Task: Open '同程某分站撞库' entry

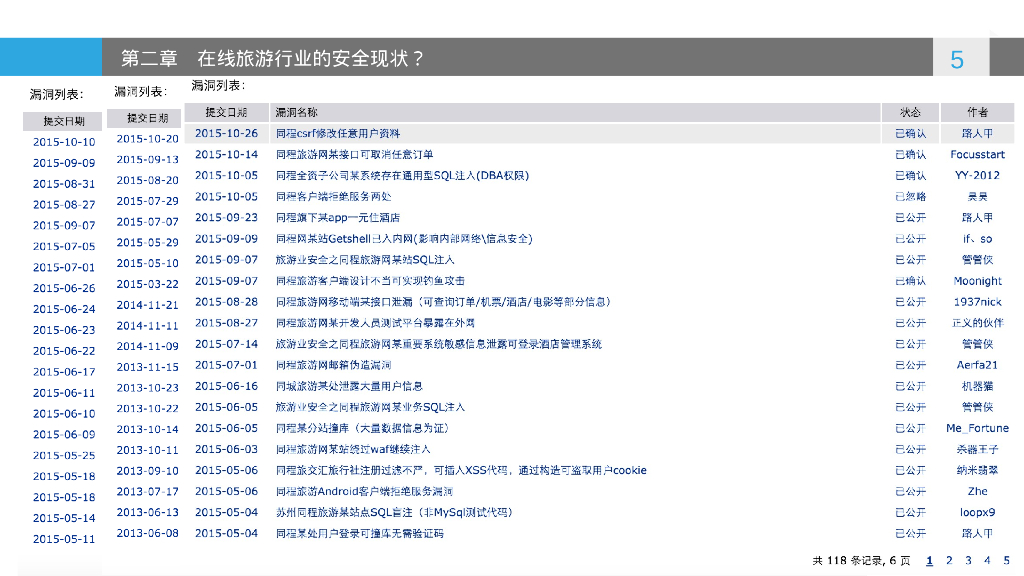Action: pyautogui.click(x=362, y=428)
